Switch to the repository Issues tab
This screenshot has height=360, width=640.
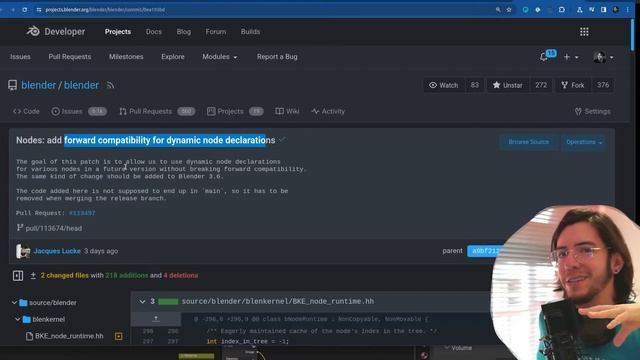pos(79,111)
